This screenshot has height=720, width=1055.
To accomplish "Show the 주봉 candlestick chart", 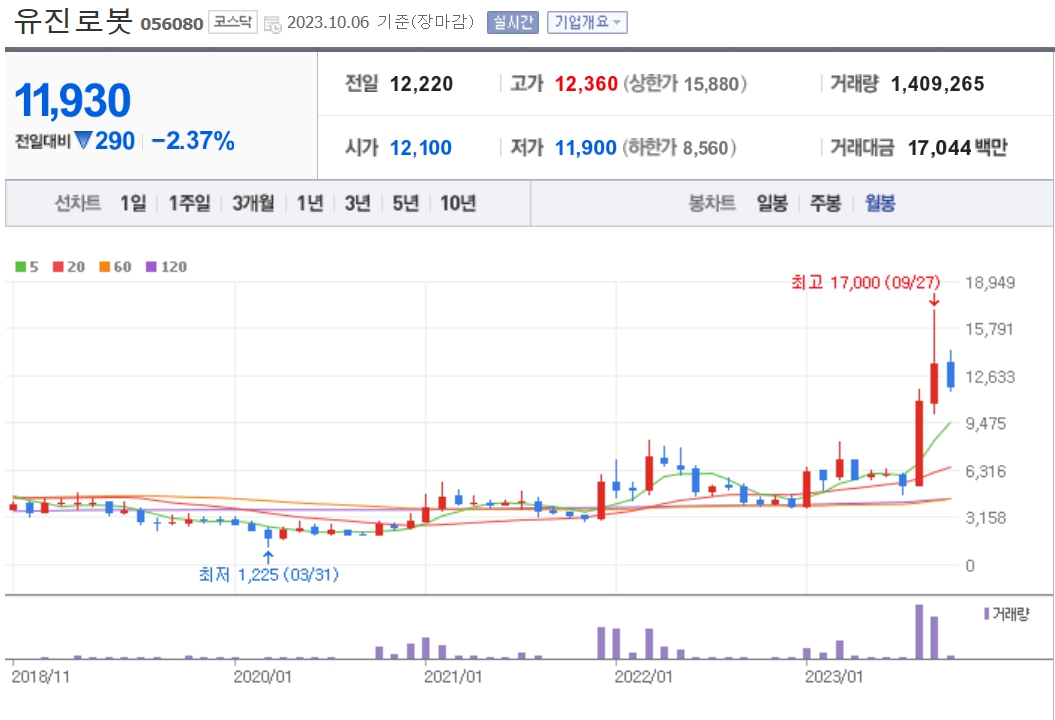I will click(x=825, y=203).
